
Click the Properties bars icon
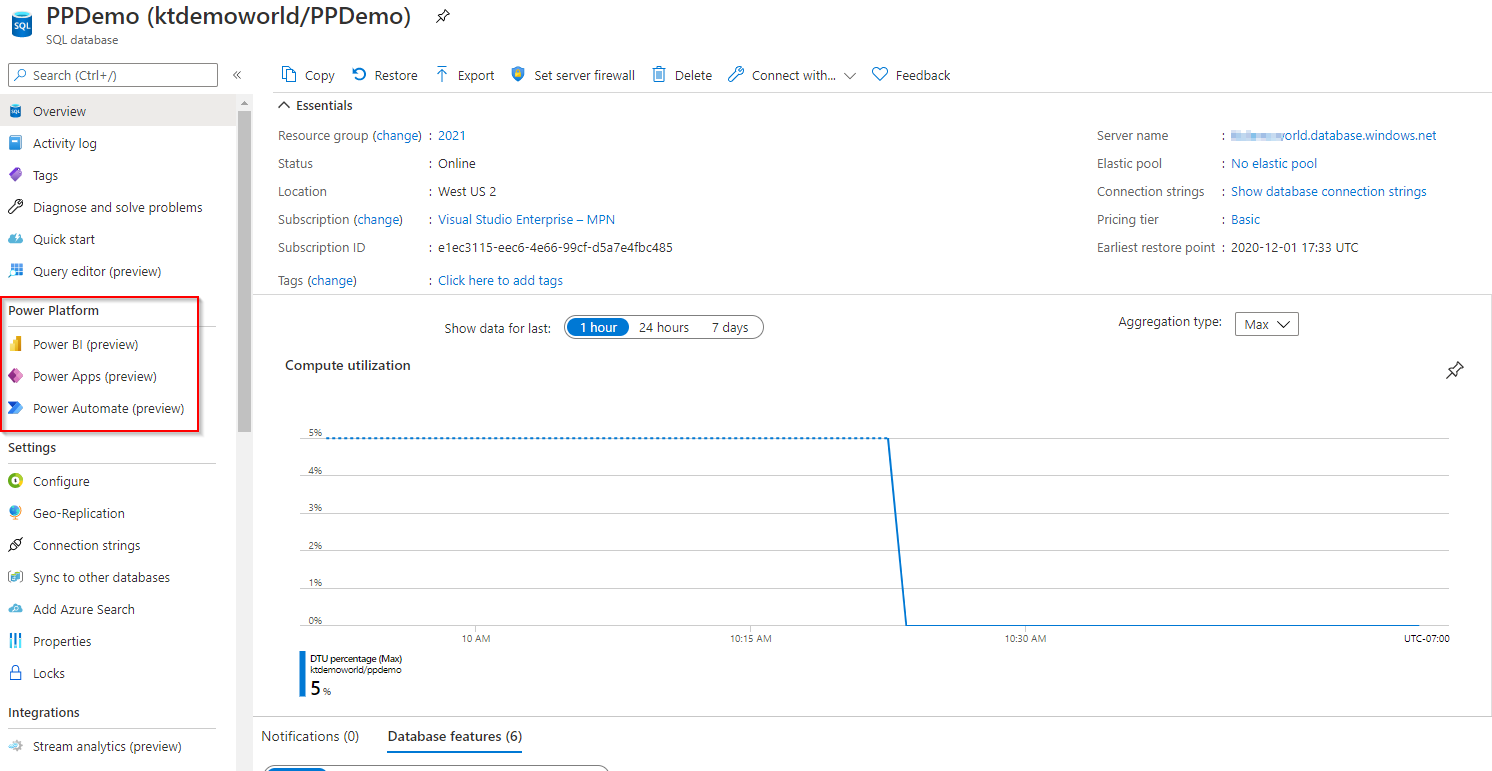15,641
